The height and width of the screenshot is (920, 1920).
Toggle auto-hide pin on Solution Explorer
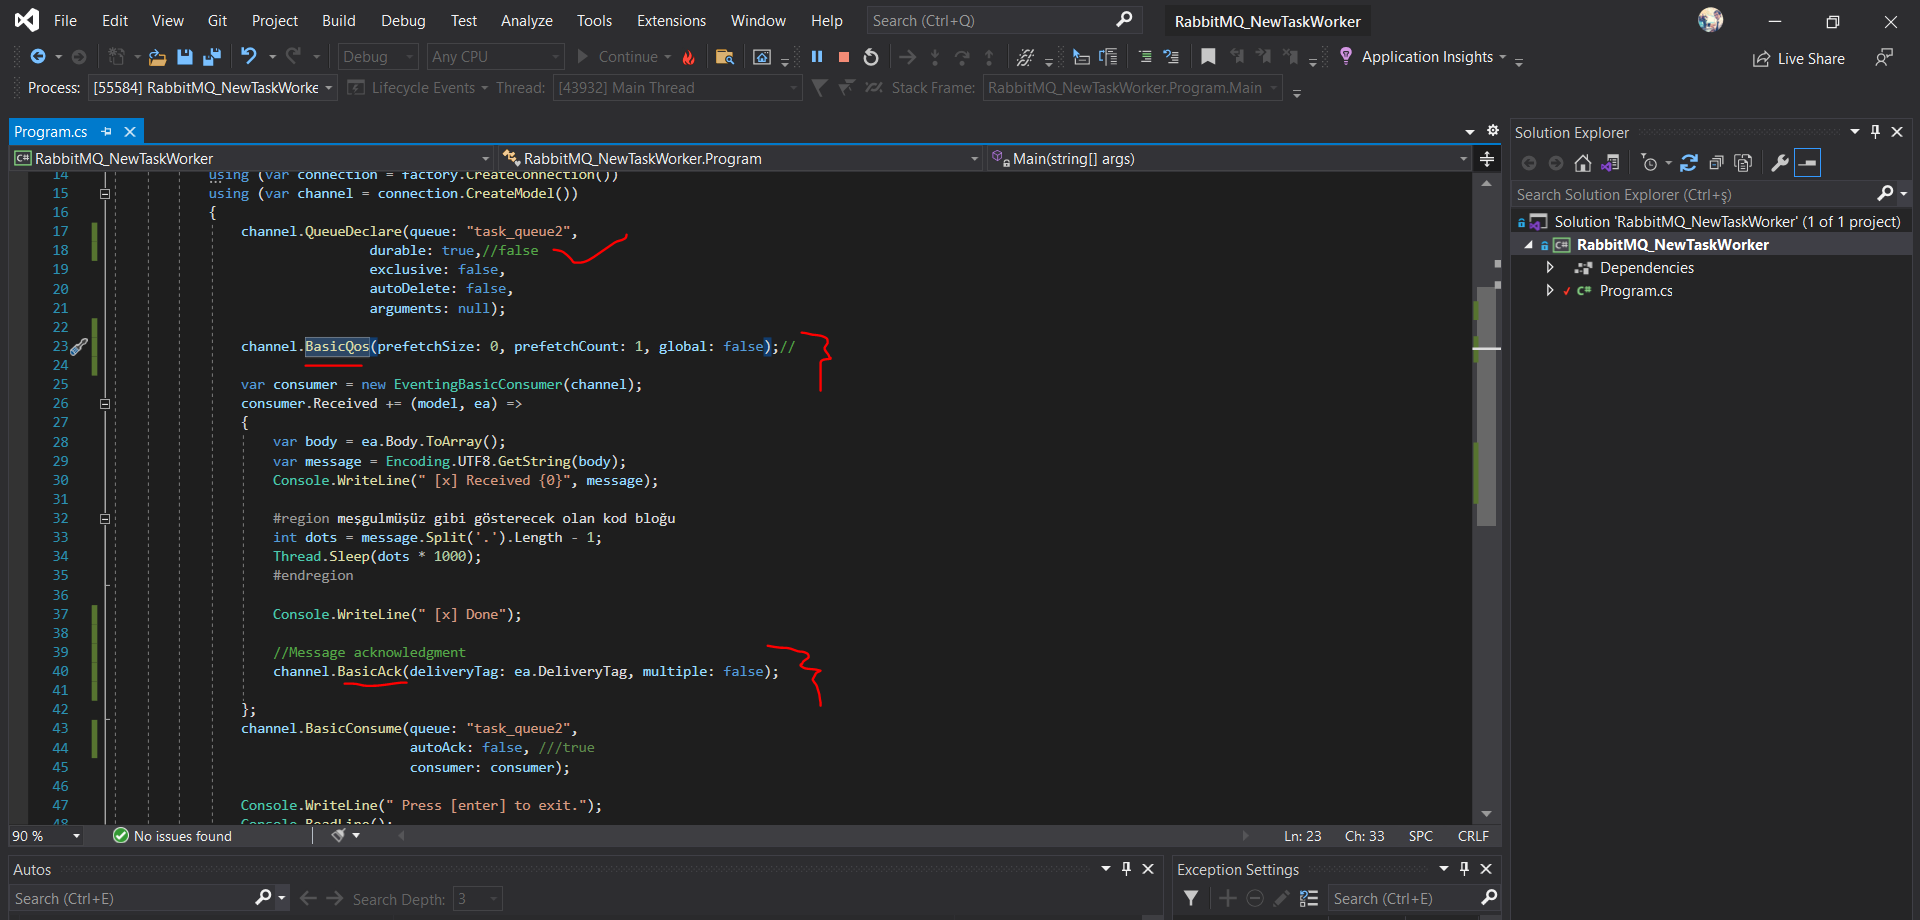(1875, 132)
